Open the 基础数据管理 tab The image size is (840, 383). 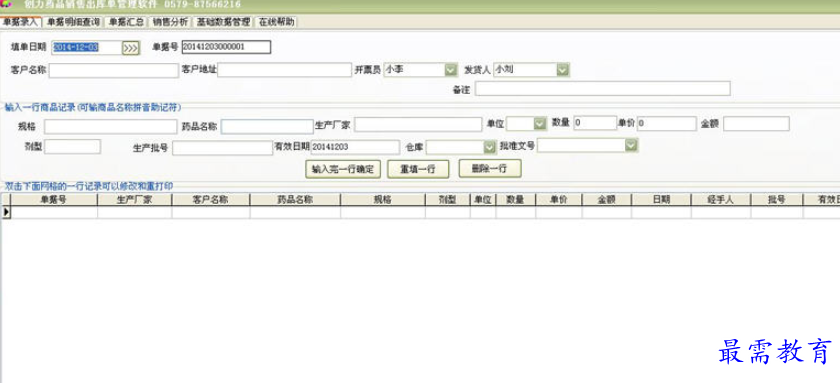tap(223, 22)
